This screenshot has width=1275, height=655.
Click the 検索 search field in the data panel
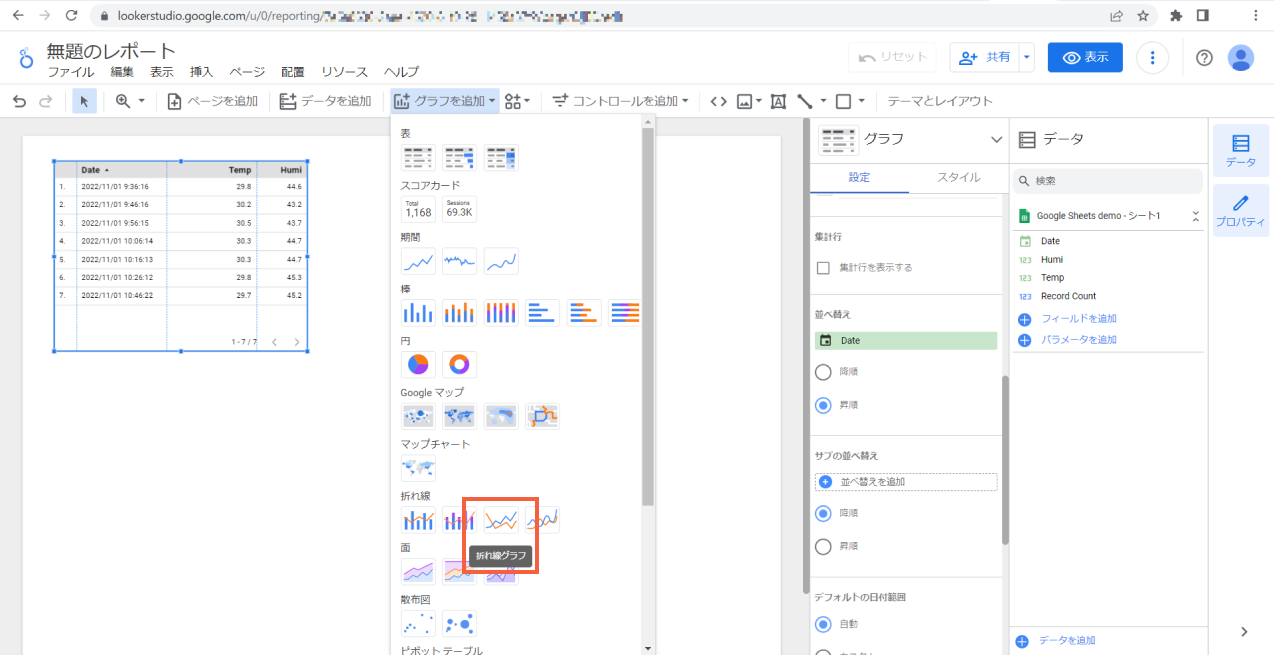pyautogui.click(x=1107, y=180)
